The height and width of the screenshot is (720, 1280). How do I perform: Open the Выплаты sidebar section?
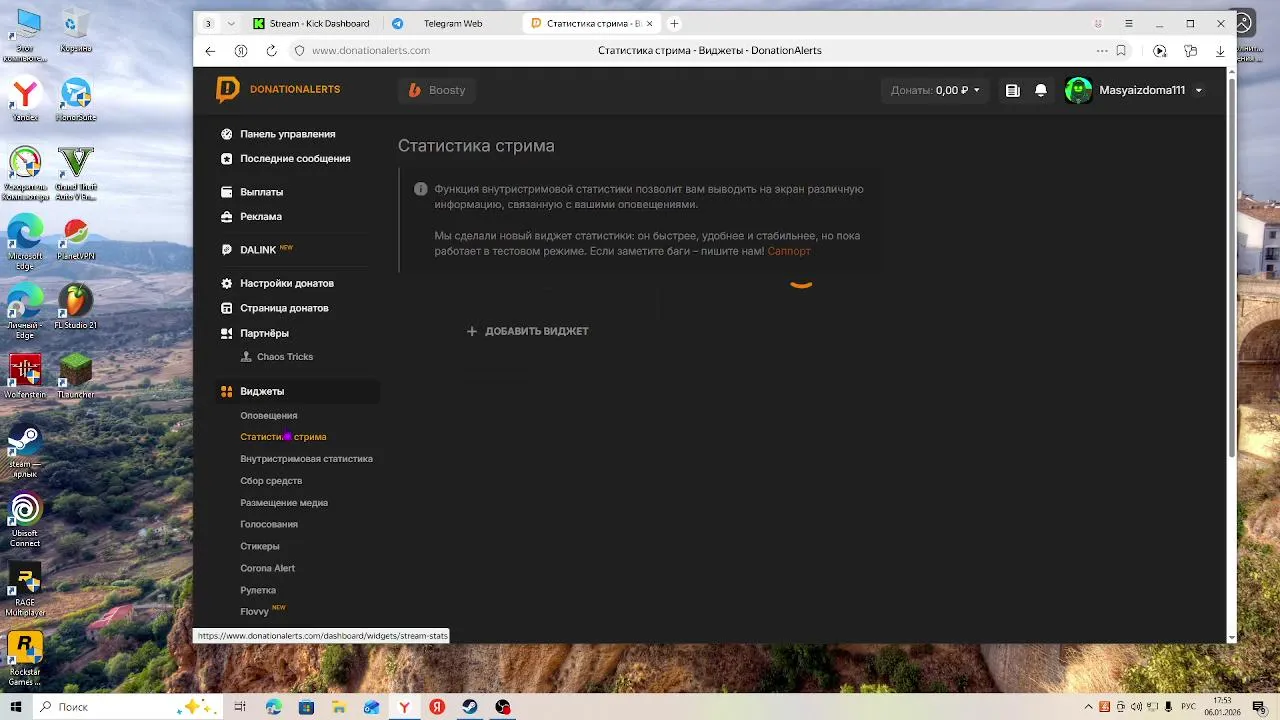coord(261,192)
